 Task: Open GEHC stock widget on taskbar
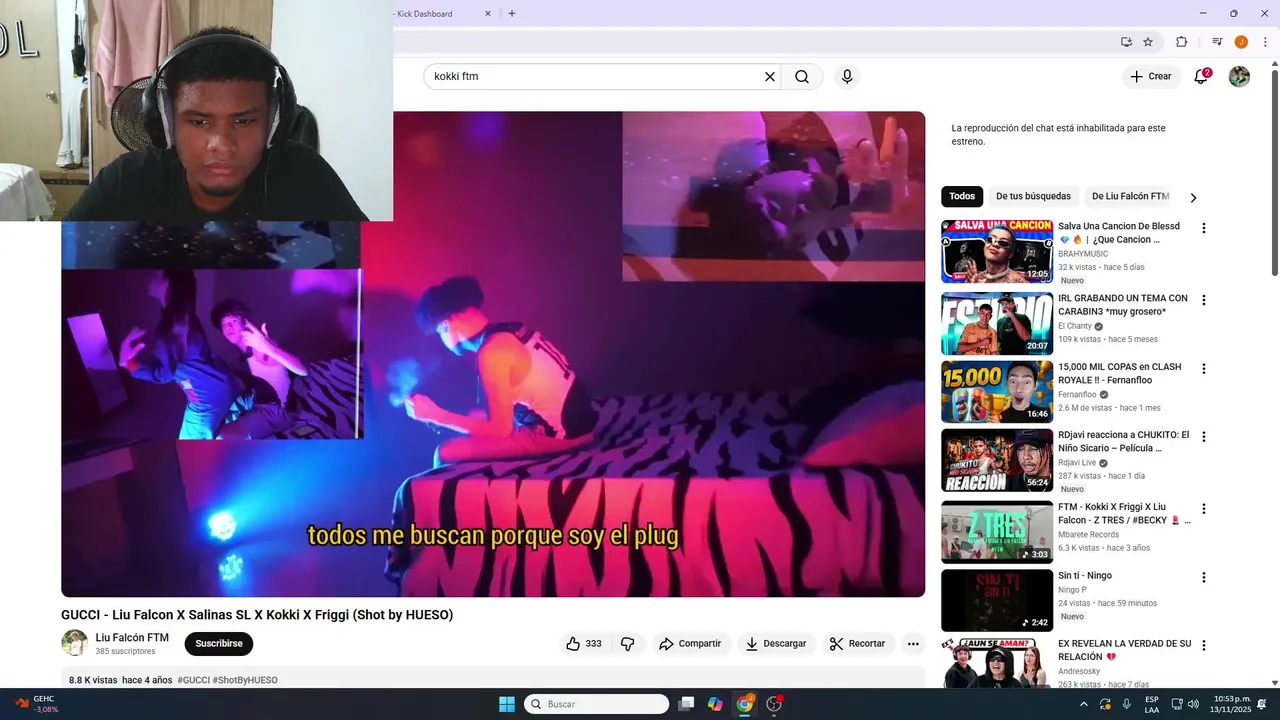36,704
